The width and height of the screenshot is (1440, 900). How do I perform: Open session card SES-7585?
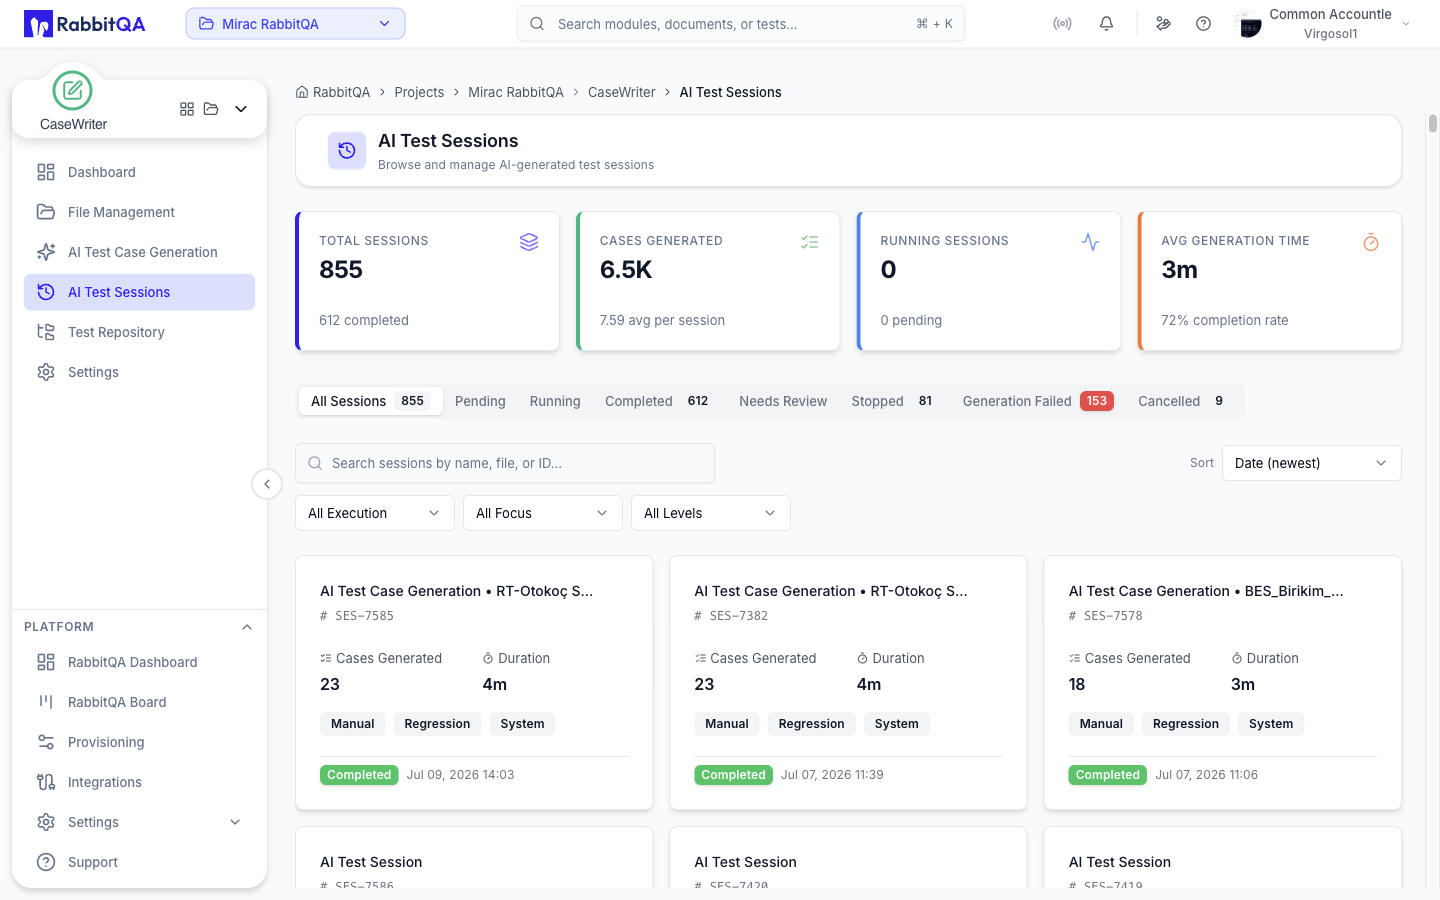474,682
